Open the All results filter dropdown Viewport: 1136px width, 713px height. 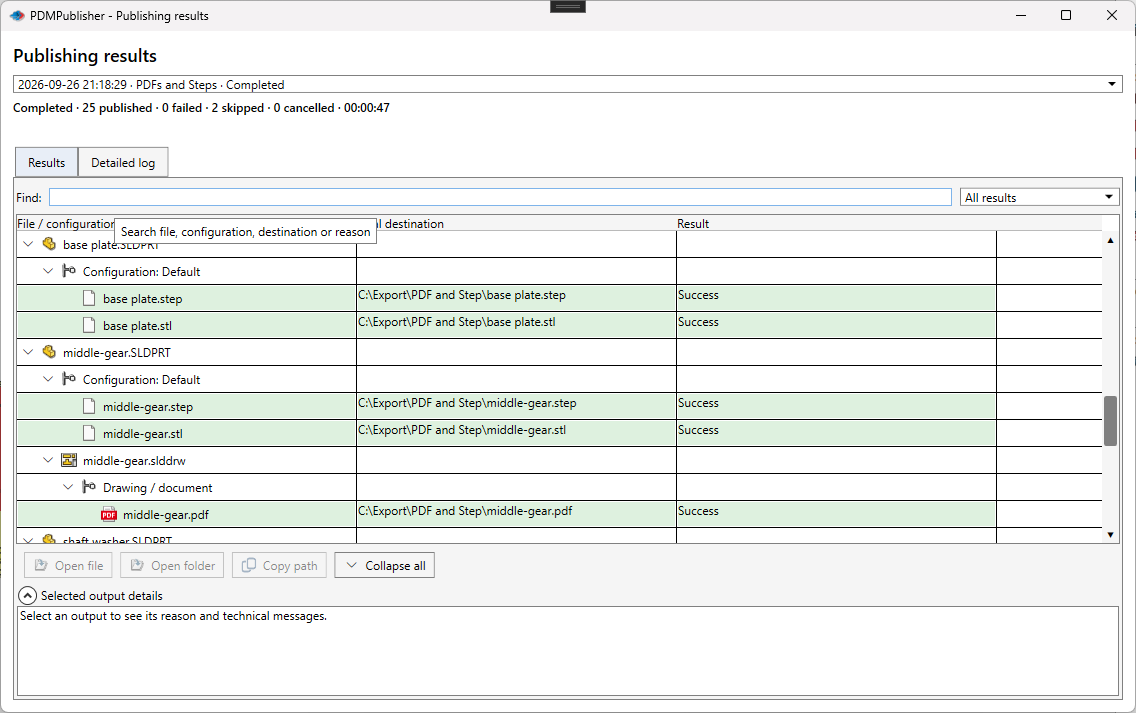coord(1039,197)
